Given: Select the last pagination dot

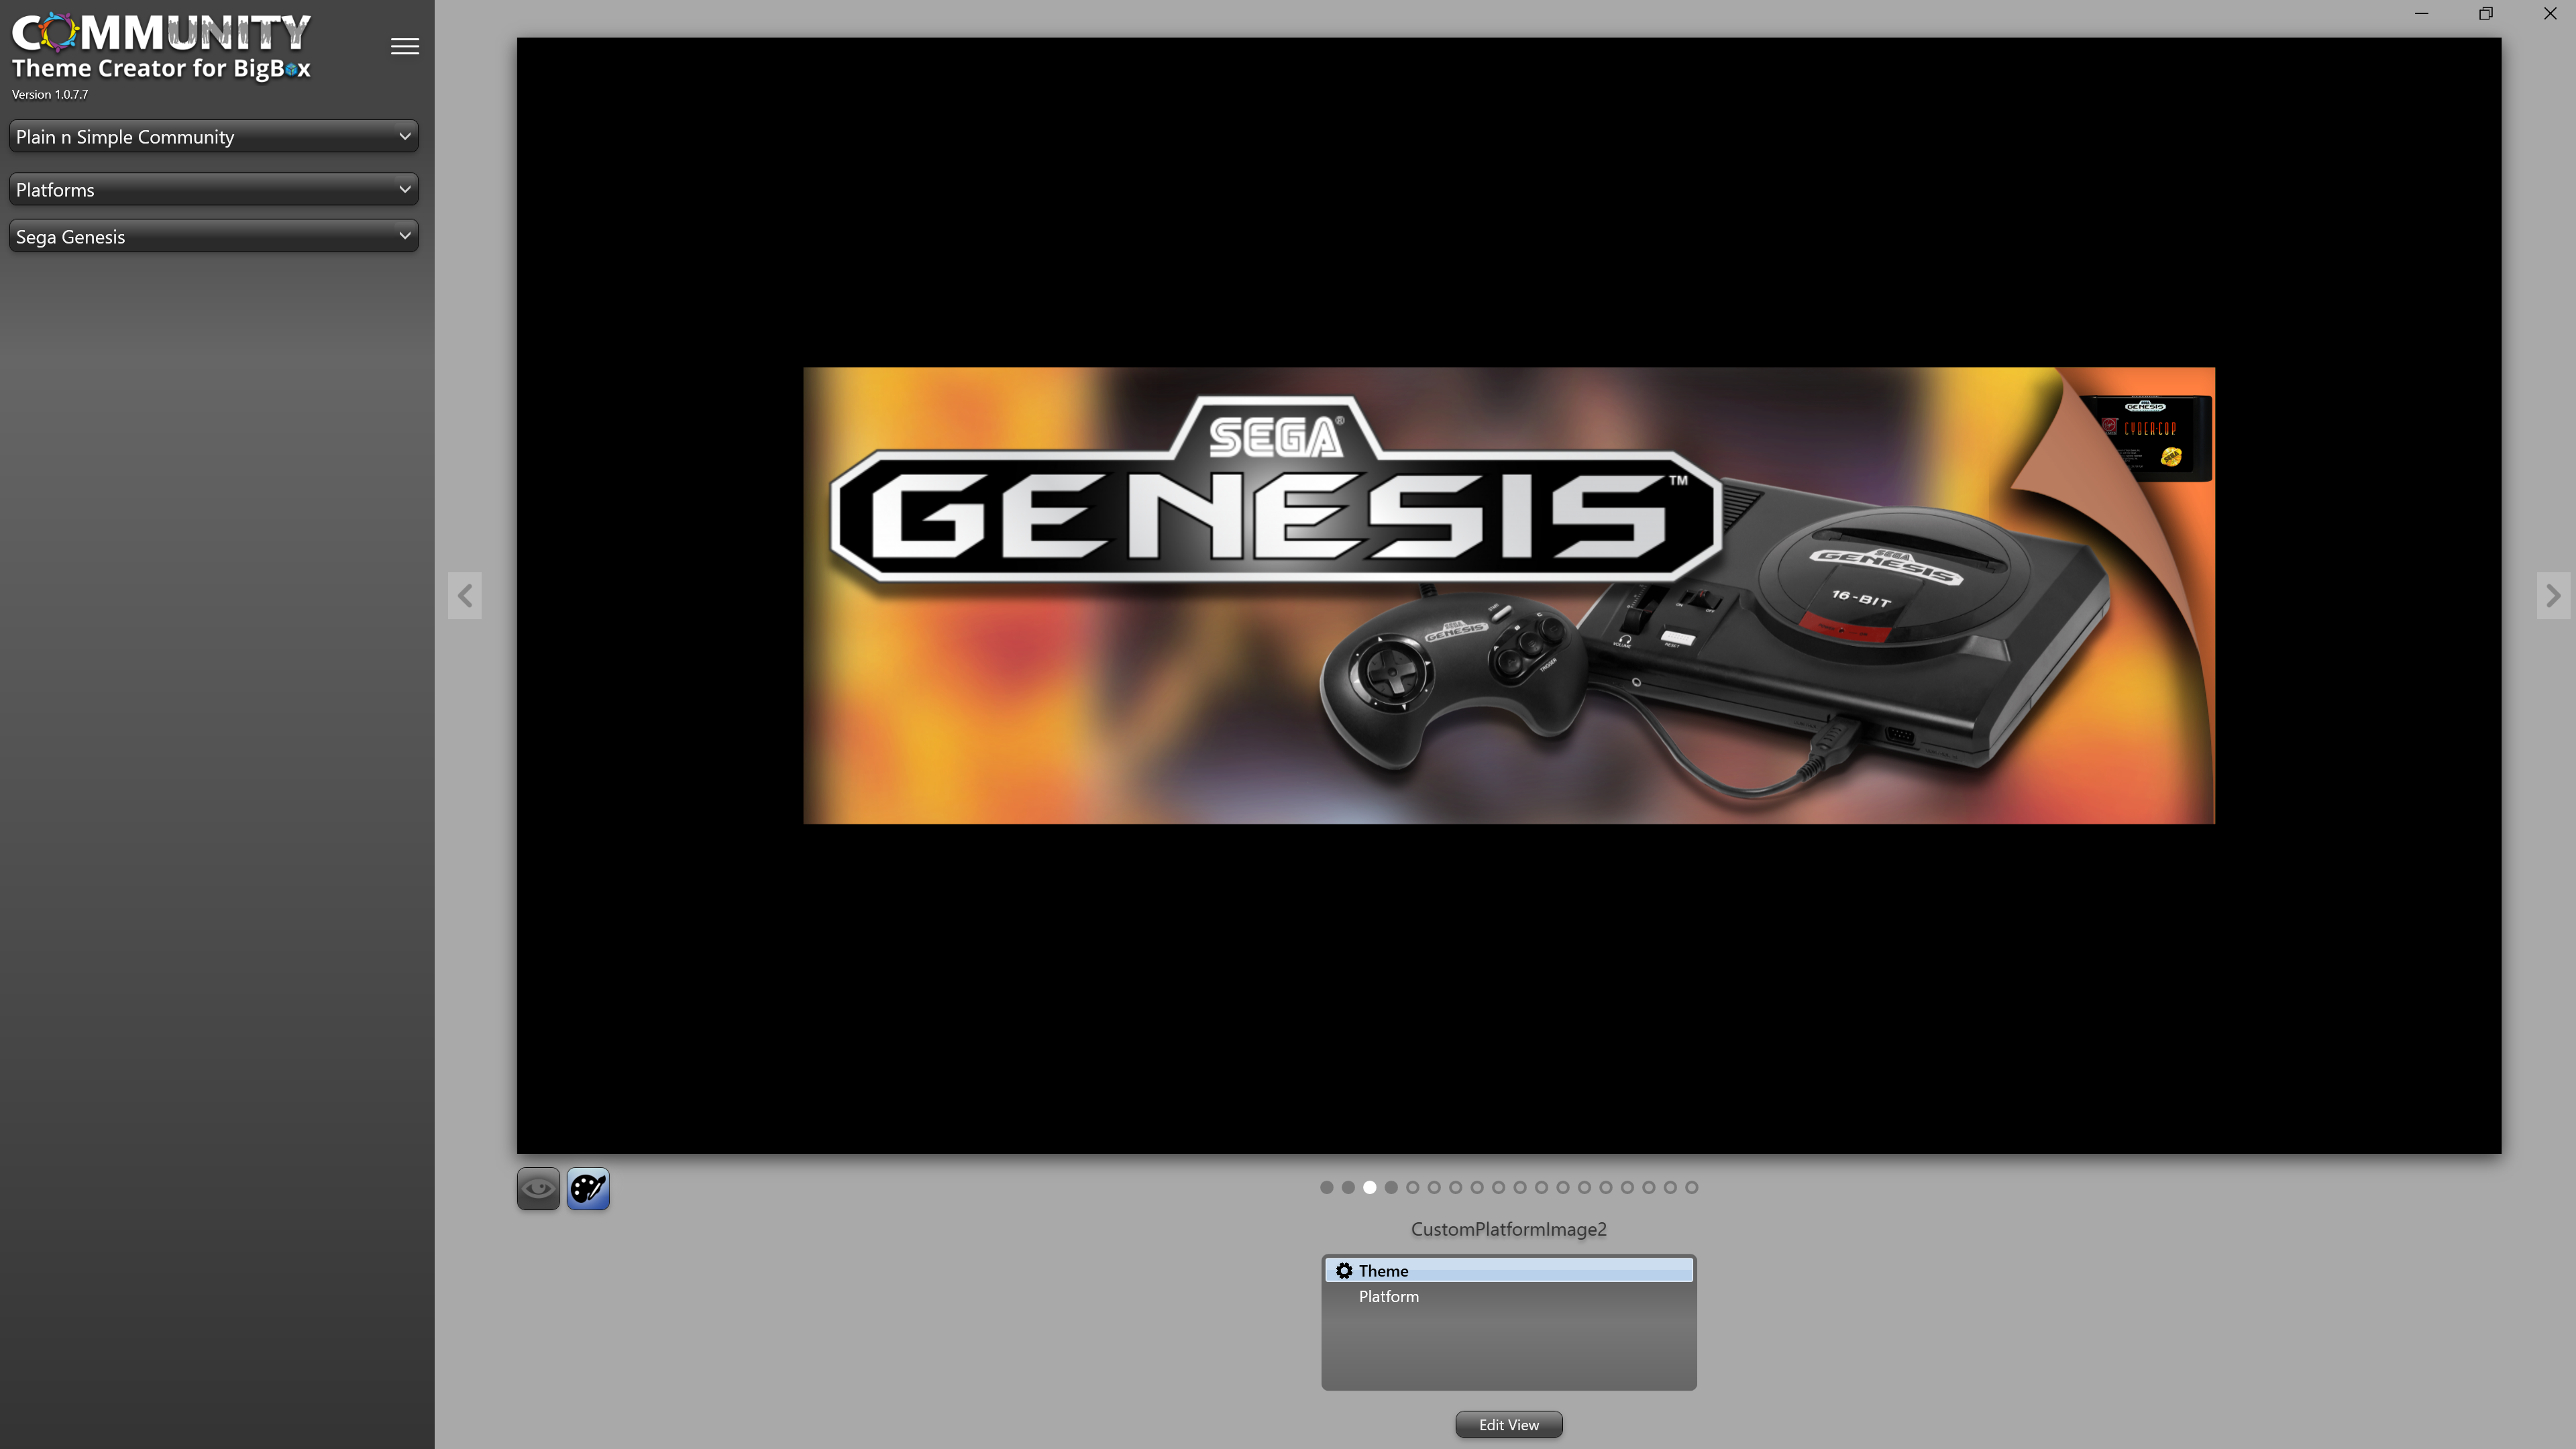Looking at the screenshot, I should [x=1692, y=1187].
